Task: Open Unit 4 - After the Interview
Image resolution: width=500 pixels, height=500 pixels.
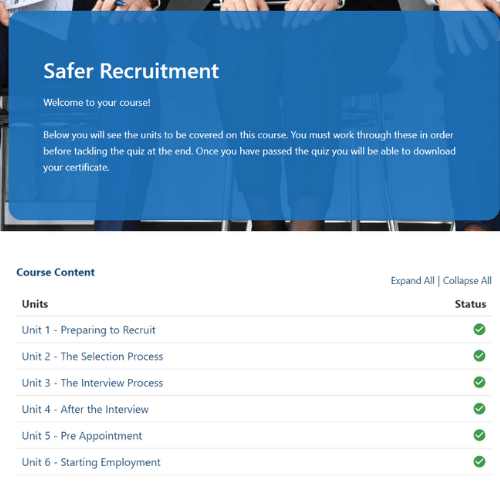Action: click(85, 409)
